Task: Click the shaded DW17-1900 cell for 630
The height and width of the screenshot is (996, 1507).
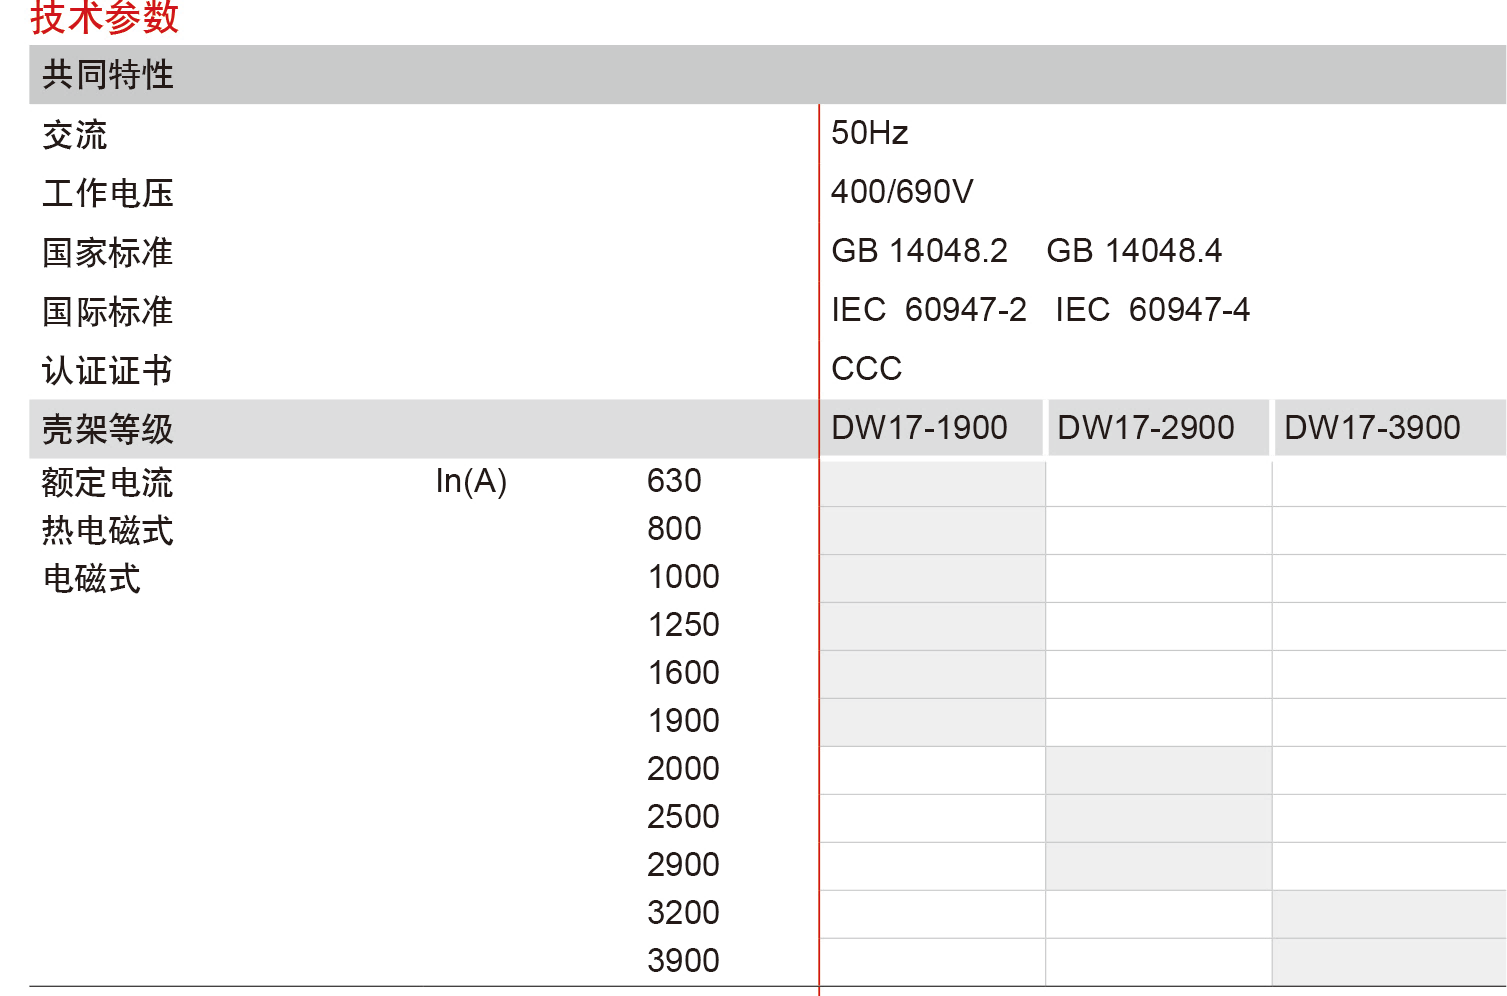Action: pyautogui.click(x=932, y=483)
